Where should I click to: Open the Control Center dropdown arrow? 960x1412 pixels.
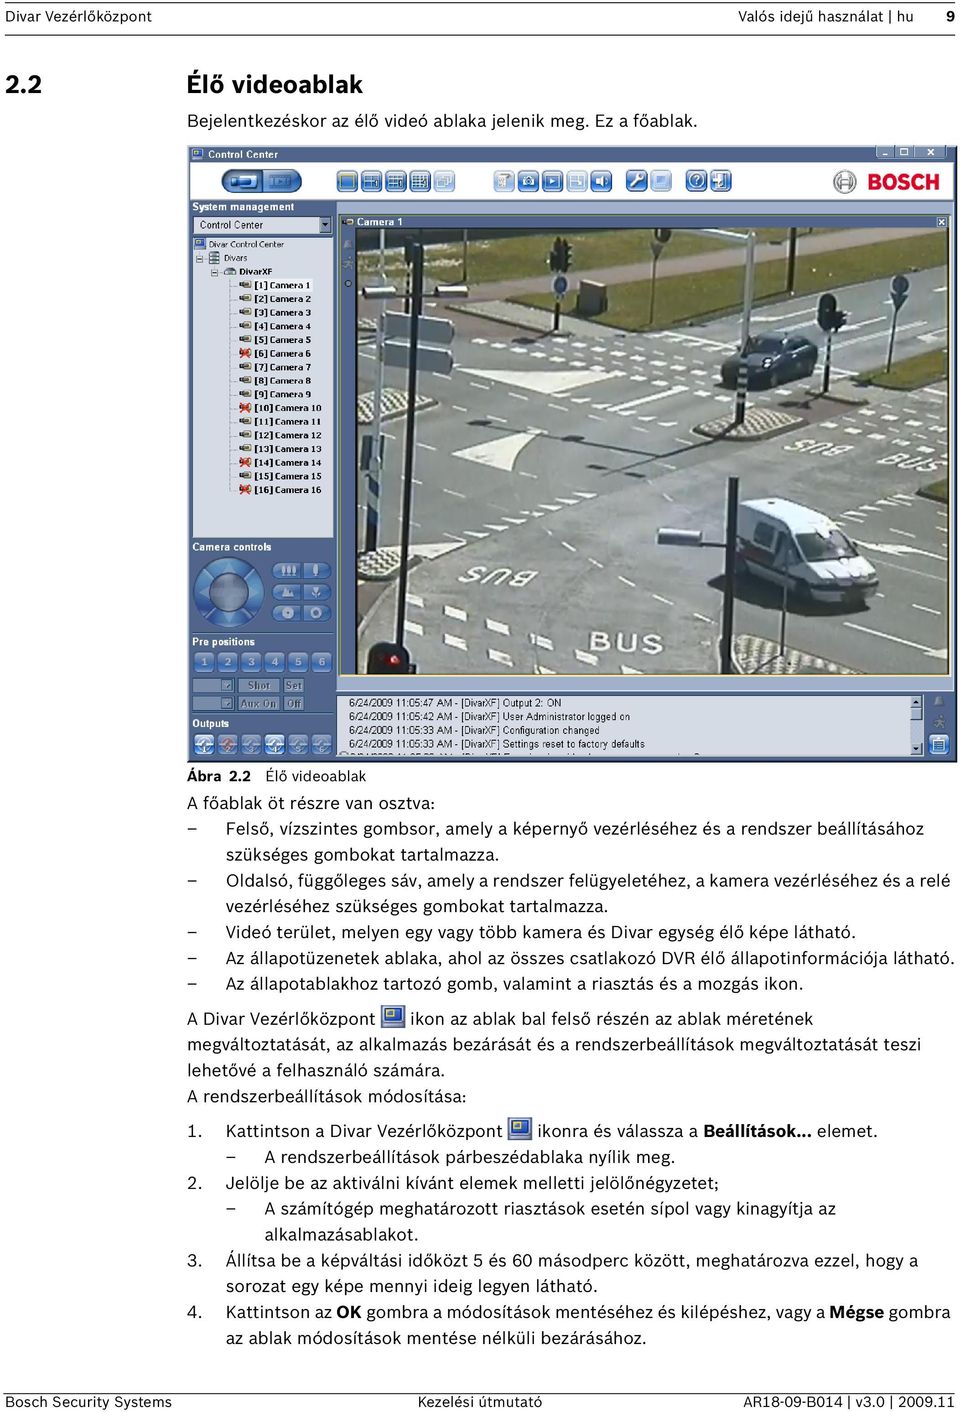click(325, 225)
